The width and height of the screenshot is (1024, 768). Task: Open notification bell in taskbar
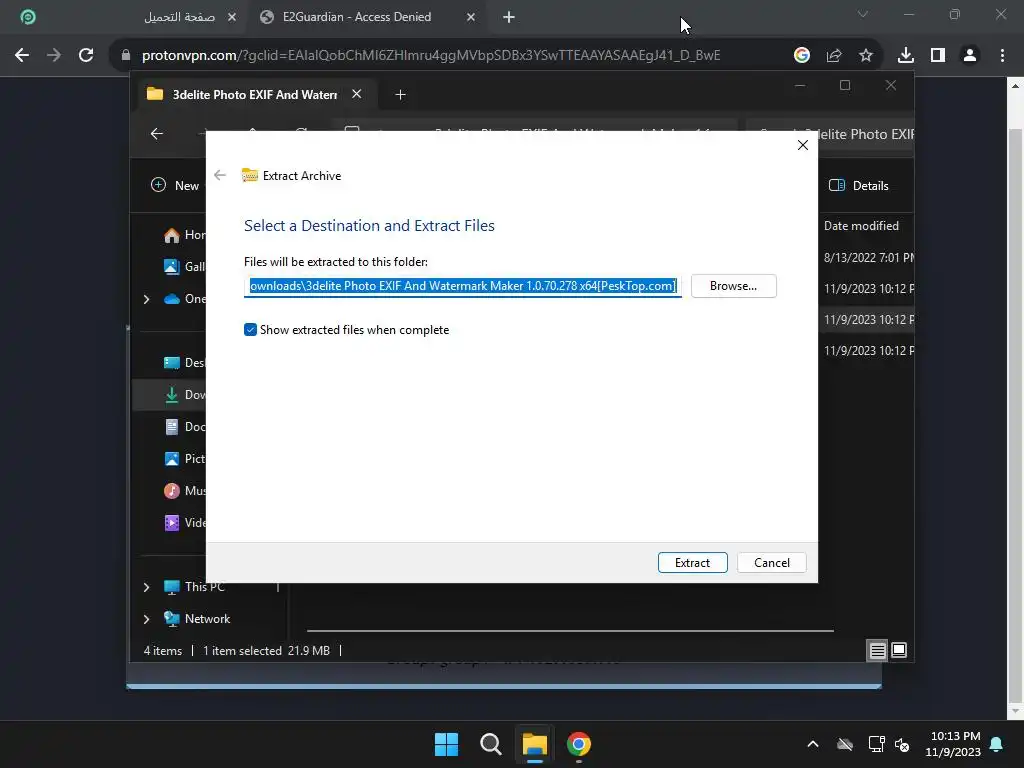997,744
